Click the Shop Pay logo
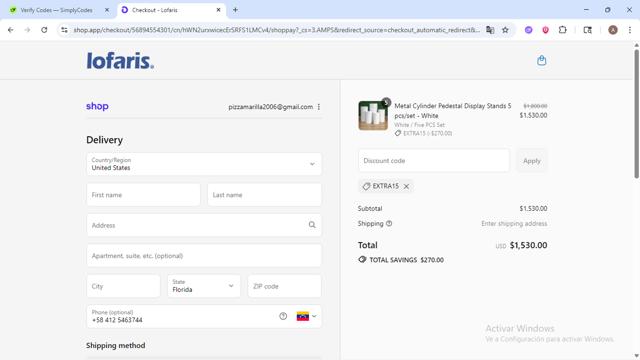Image resolution: width=640 pixels, height=360 pixels. click(97, 106)
